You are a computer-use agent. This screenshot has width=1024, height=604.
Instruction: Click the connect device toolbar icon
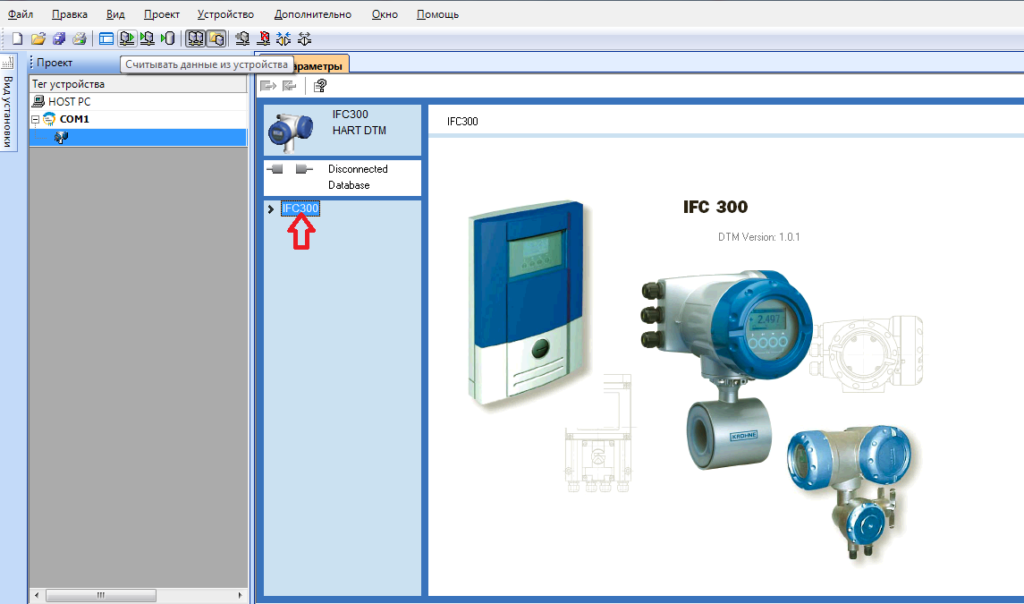pos(241,39)
